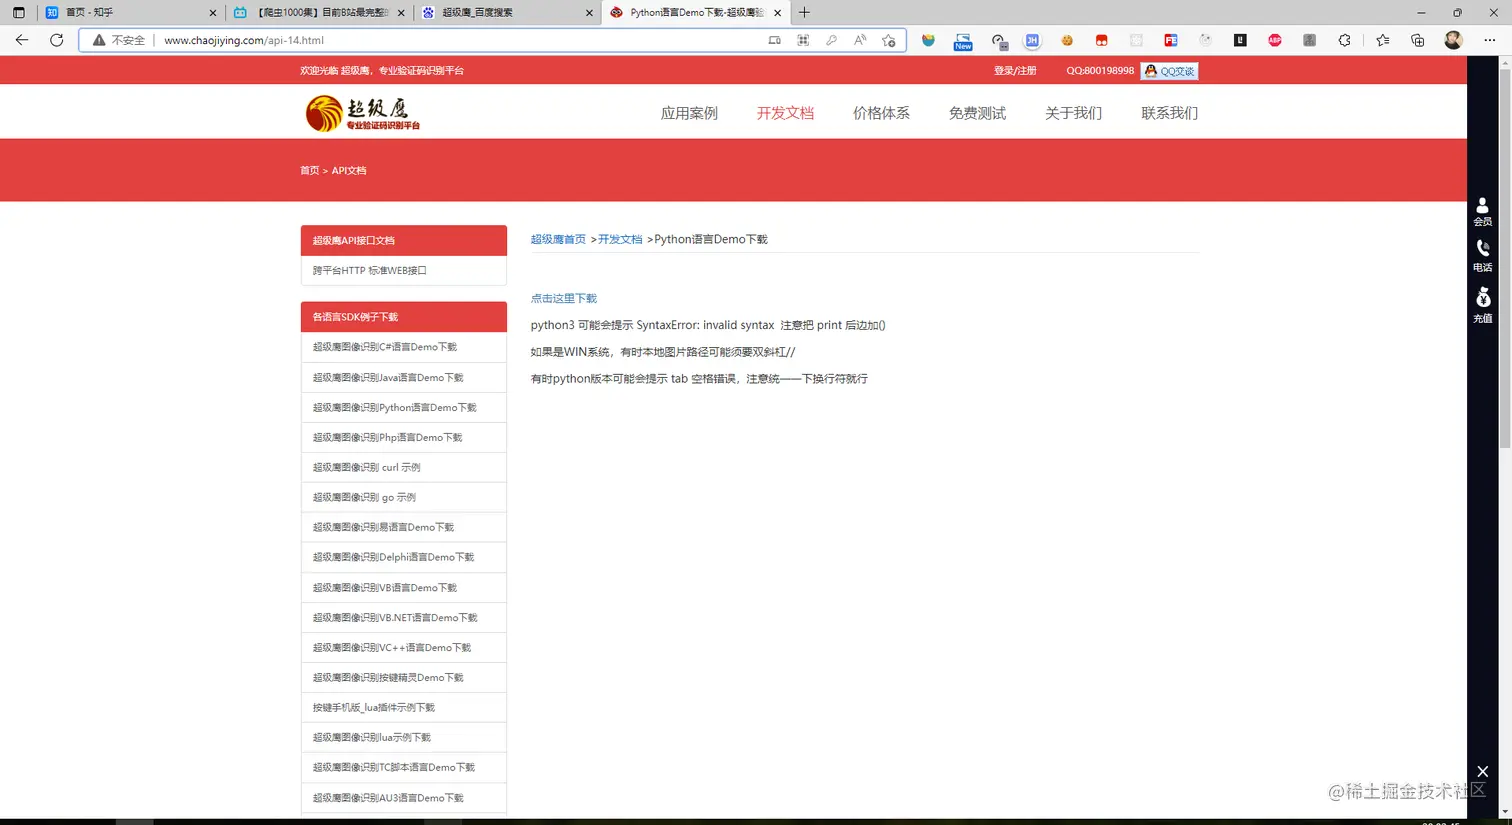The image size is (1512, 825).
Task: Open 跨平台HTTP 标准WEB接口 sidebar entry
Action: 403,271
